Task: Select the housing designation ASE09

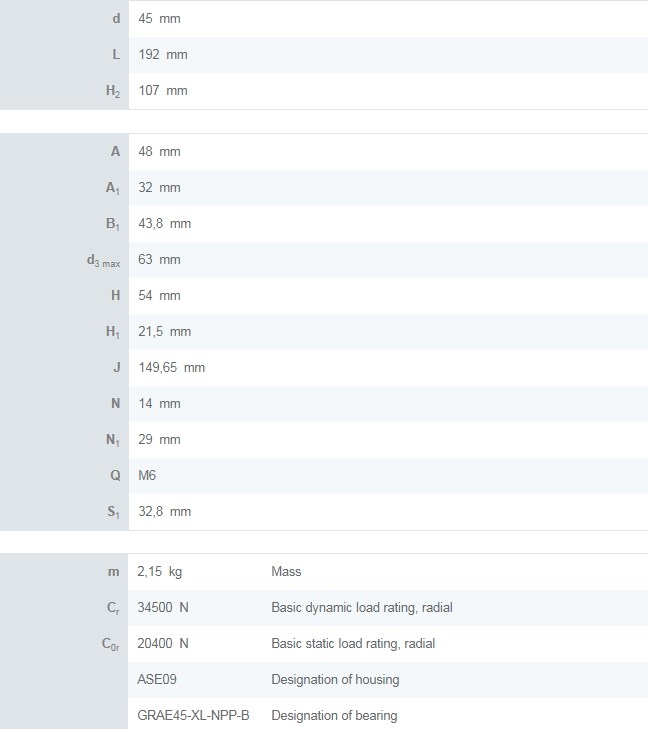Action: tap(157, 680)
